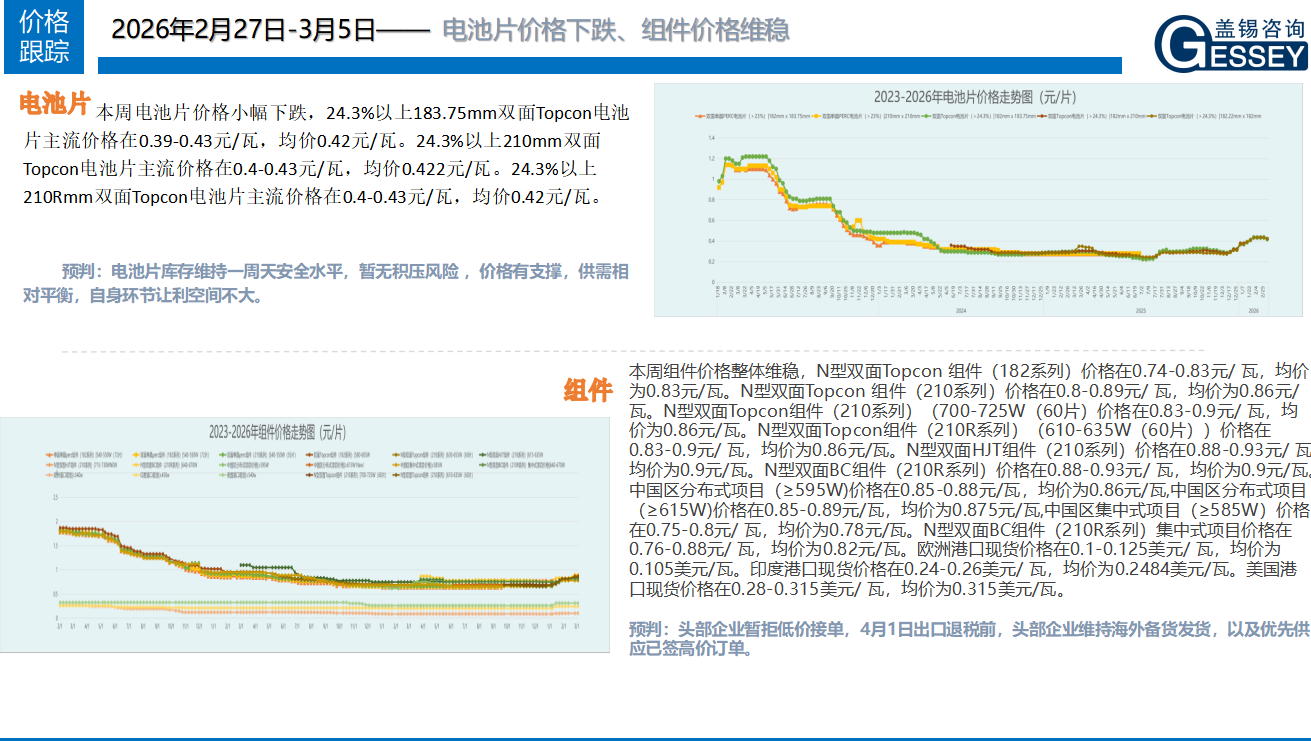Click the 预判 forecast paragraph about 电池片库存
Viewport: 1311px width, 741px height.
(326, 283)
